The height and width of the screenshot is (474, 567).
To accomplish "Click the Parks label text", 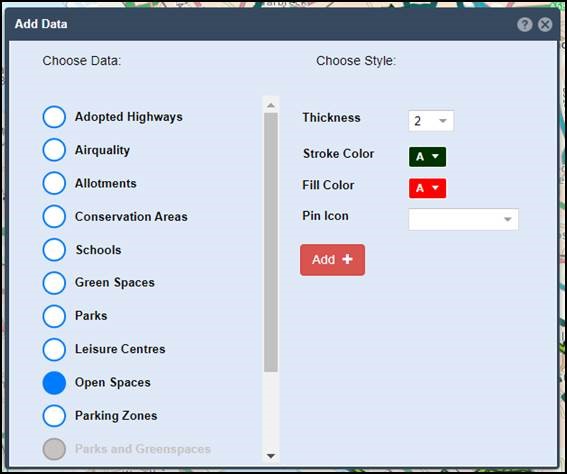I will [x=91, y=316].
